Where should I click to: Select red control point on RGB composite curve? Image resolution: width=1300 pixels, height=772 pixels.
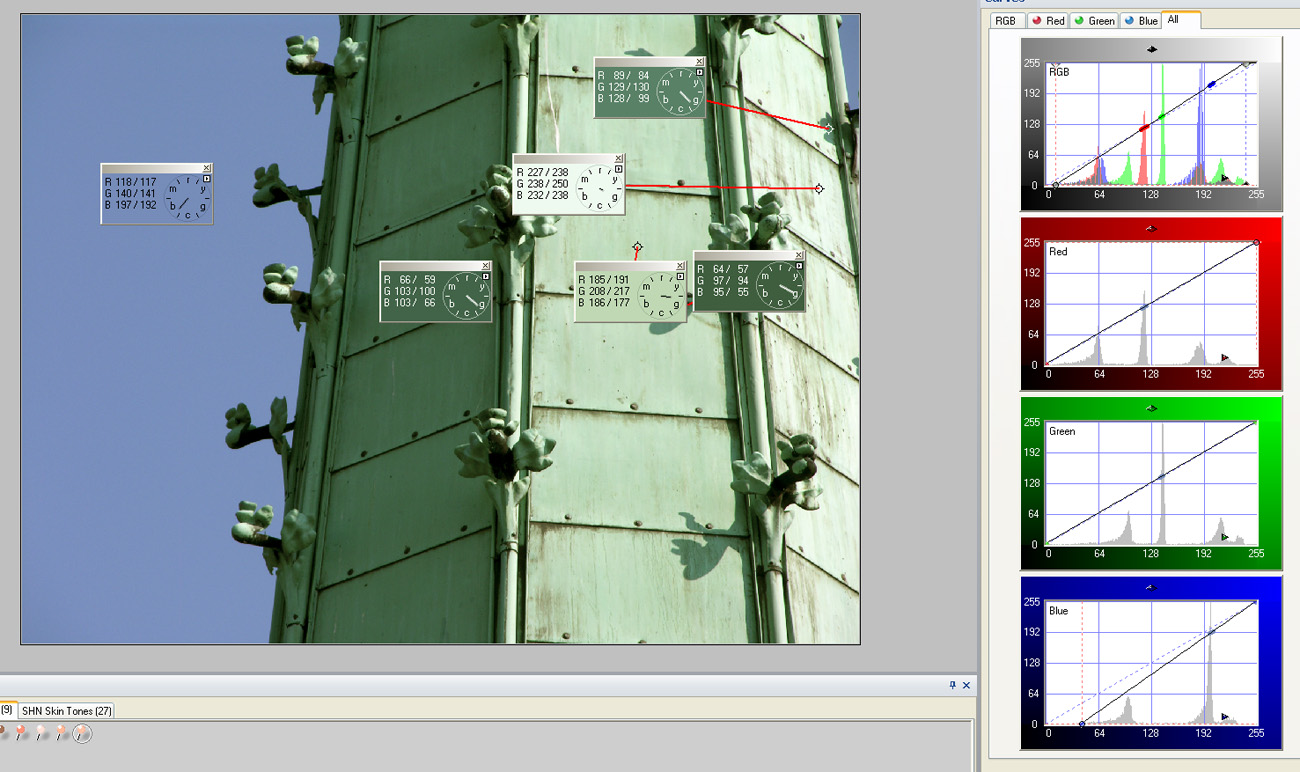point(1144,129)
